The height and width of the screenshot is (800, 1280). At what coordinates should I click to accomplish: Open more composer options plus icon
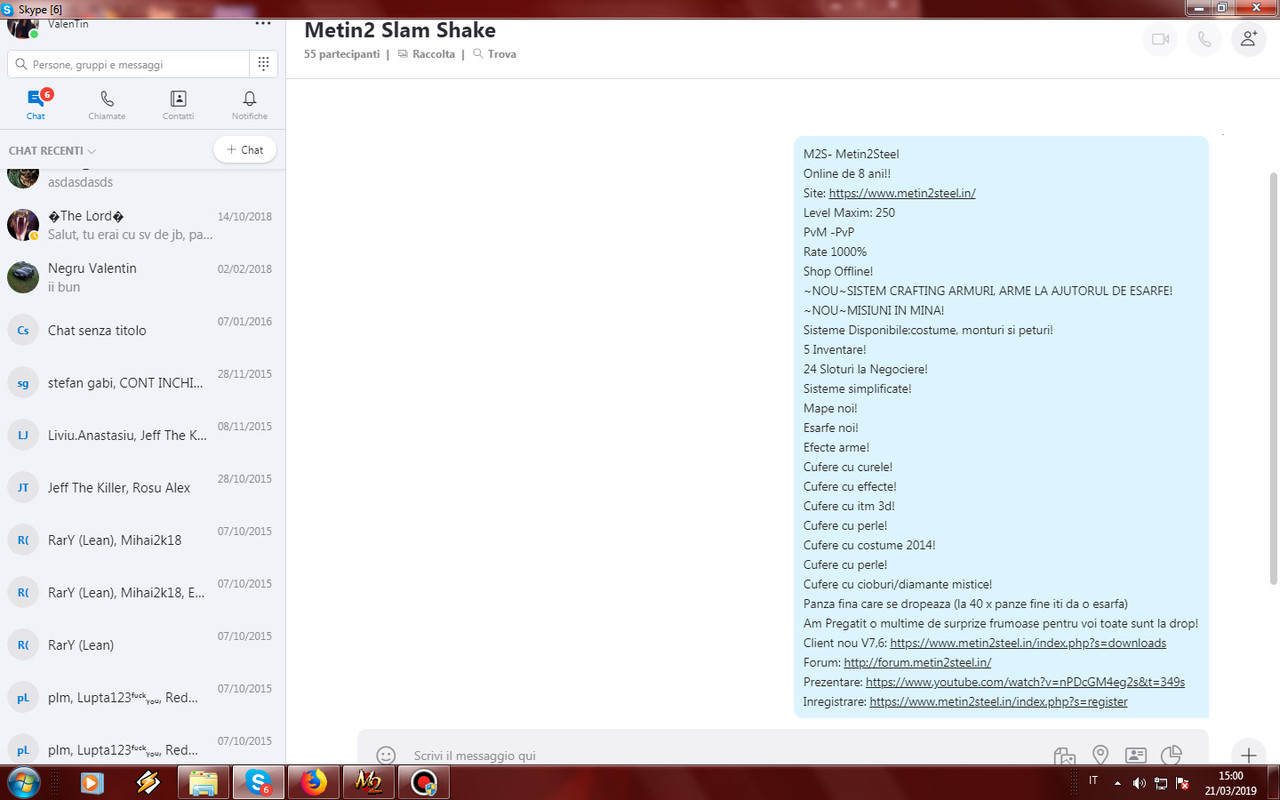click(1248, 754)
